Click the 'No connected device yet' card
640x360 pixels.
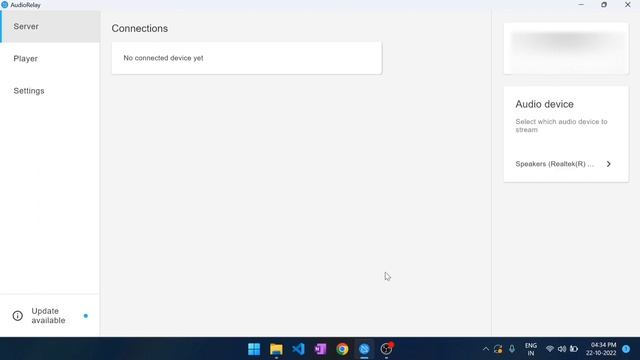pyautogui.click(x=247, y=58)
